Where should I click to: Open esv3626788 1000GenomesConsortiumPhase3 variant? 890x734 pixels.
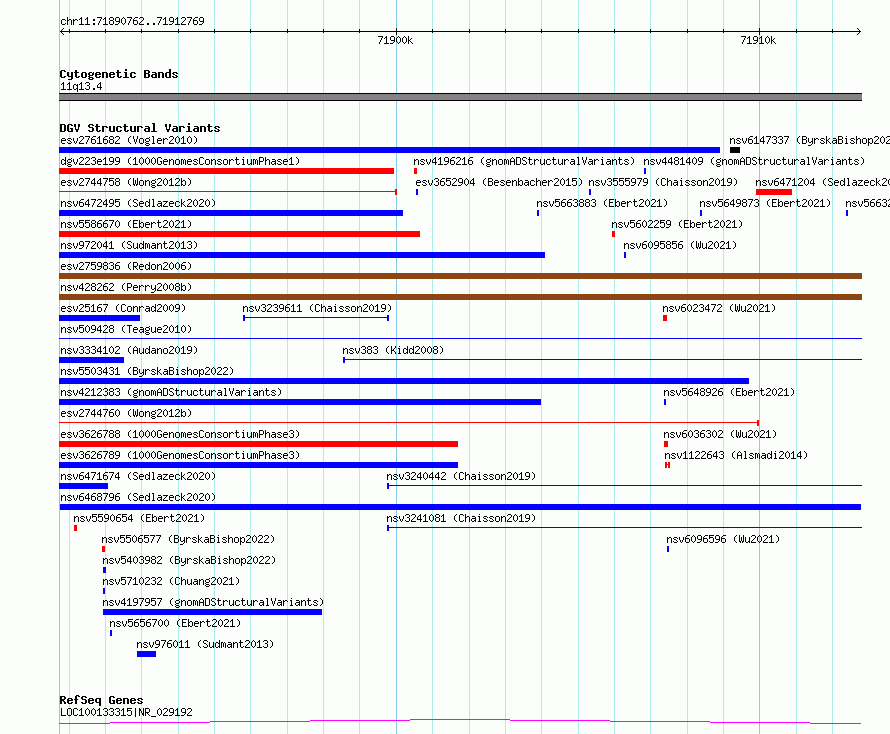[180, 434]
